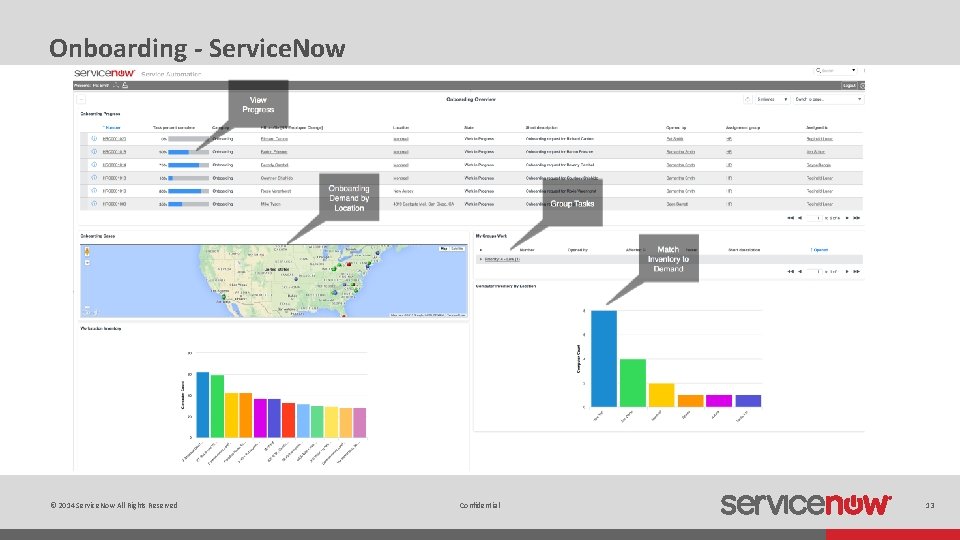Click the Logout button in the gray banner
This screenshot has width=960, height=540.
coord(849,86)
